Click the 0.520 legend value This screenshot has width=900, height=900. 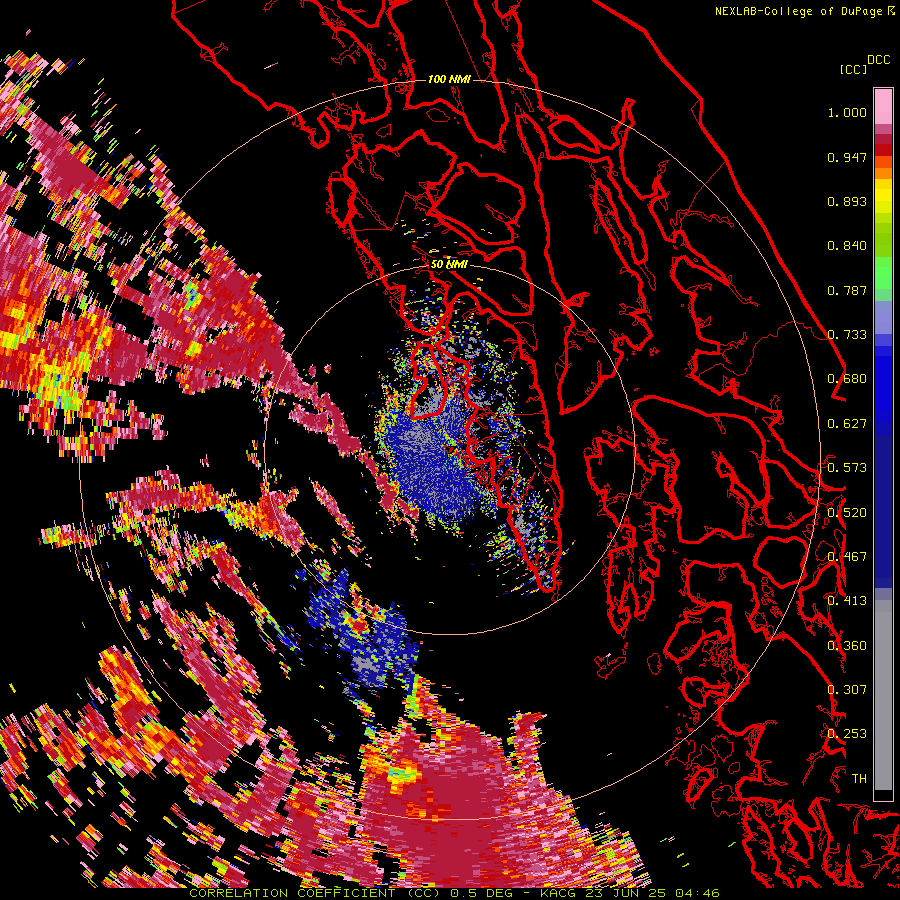[847, 513]
